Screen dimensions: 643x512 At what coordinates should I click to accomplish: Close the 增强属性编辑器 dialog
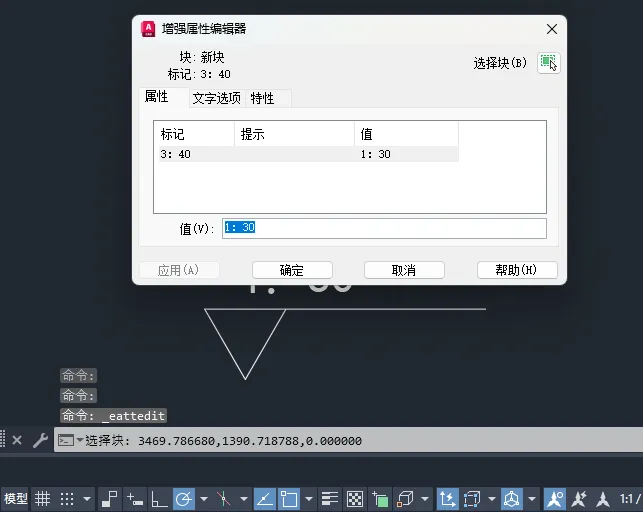pos(552,29)
